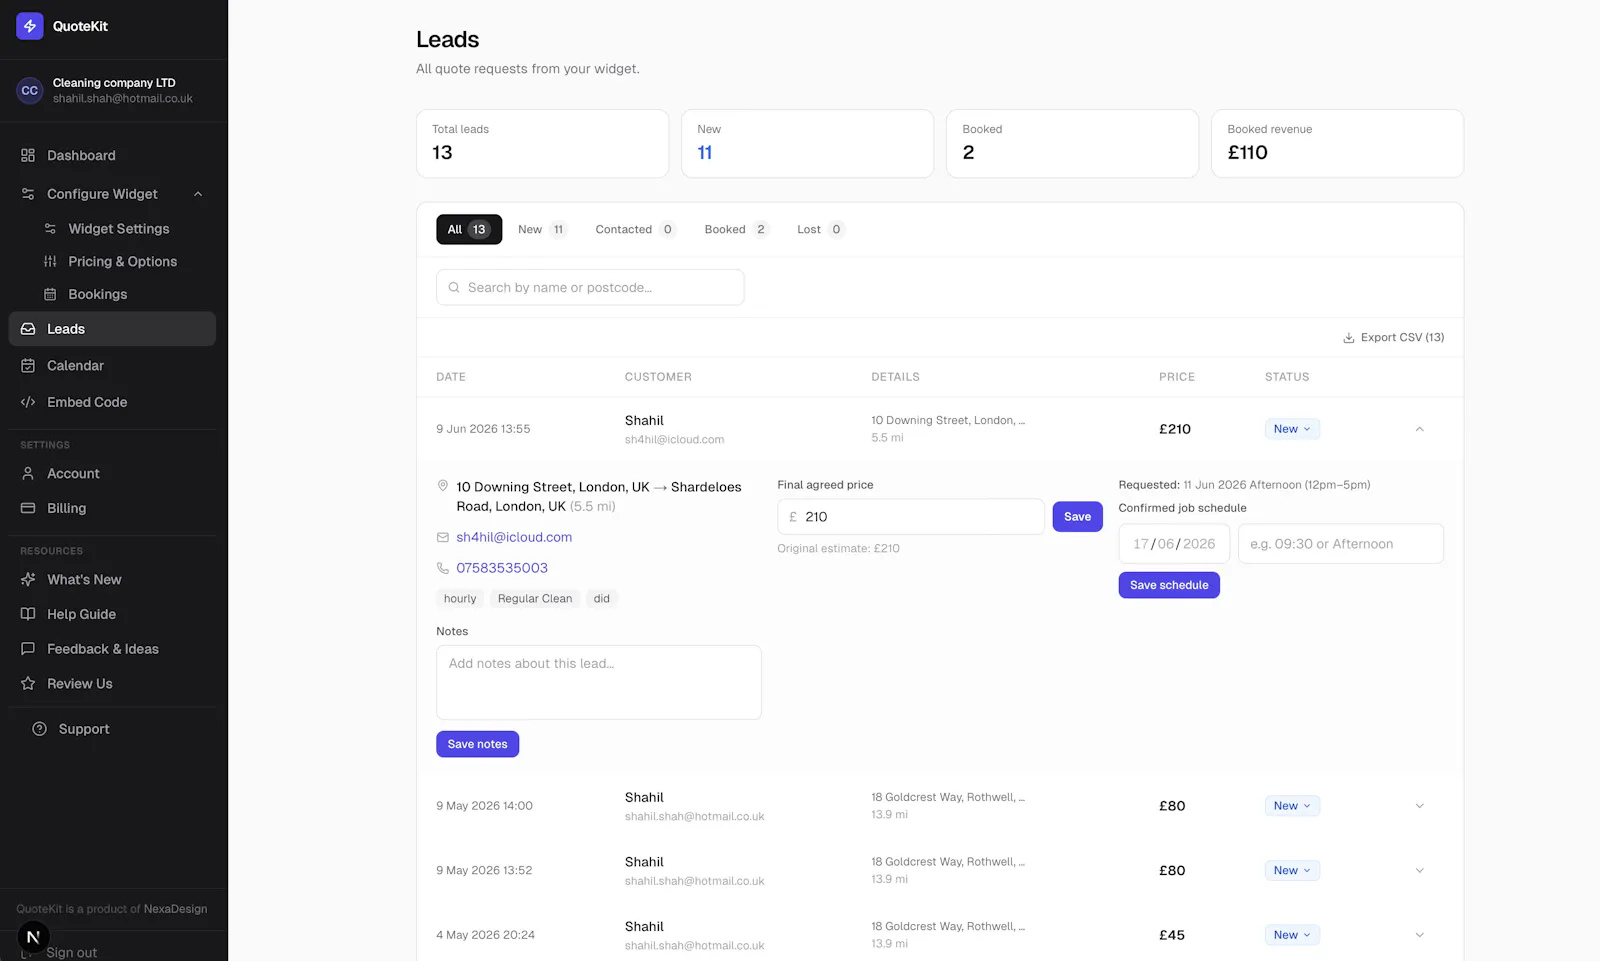Open status dropdown for 9 May 13:52 lead

[1292, 871]
